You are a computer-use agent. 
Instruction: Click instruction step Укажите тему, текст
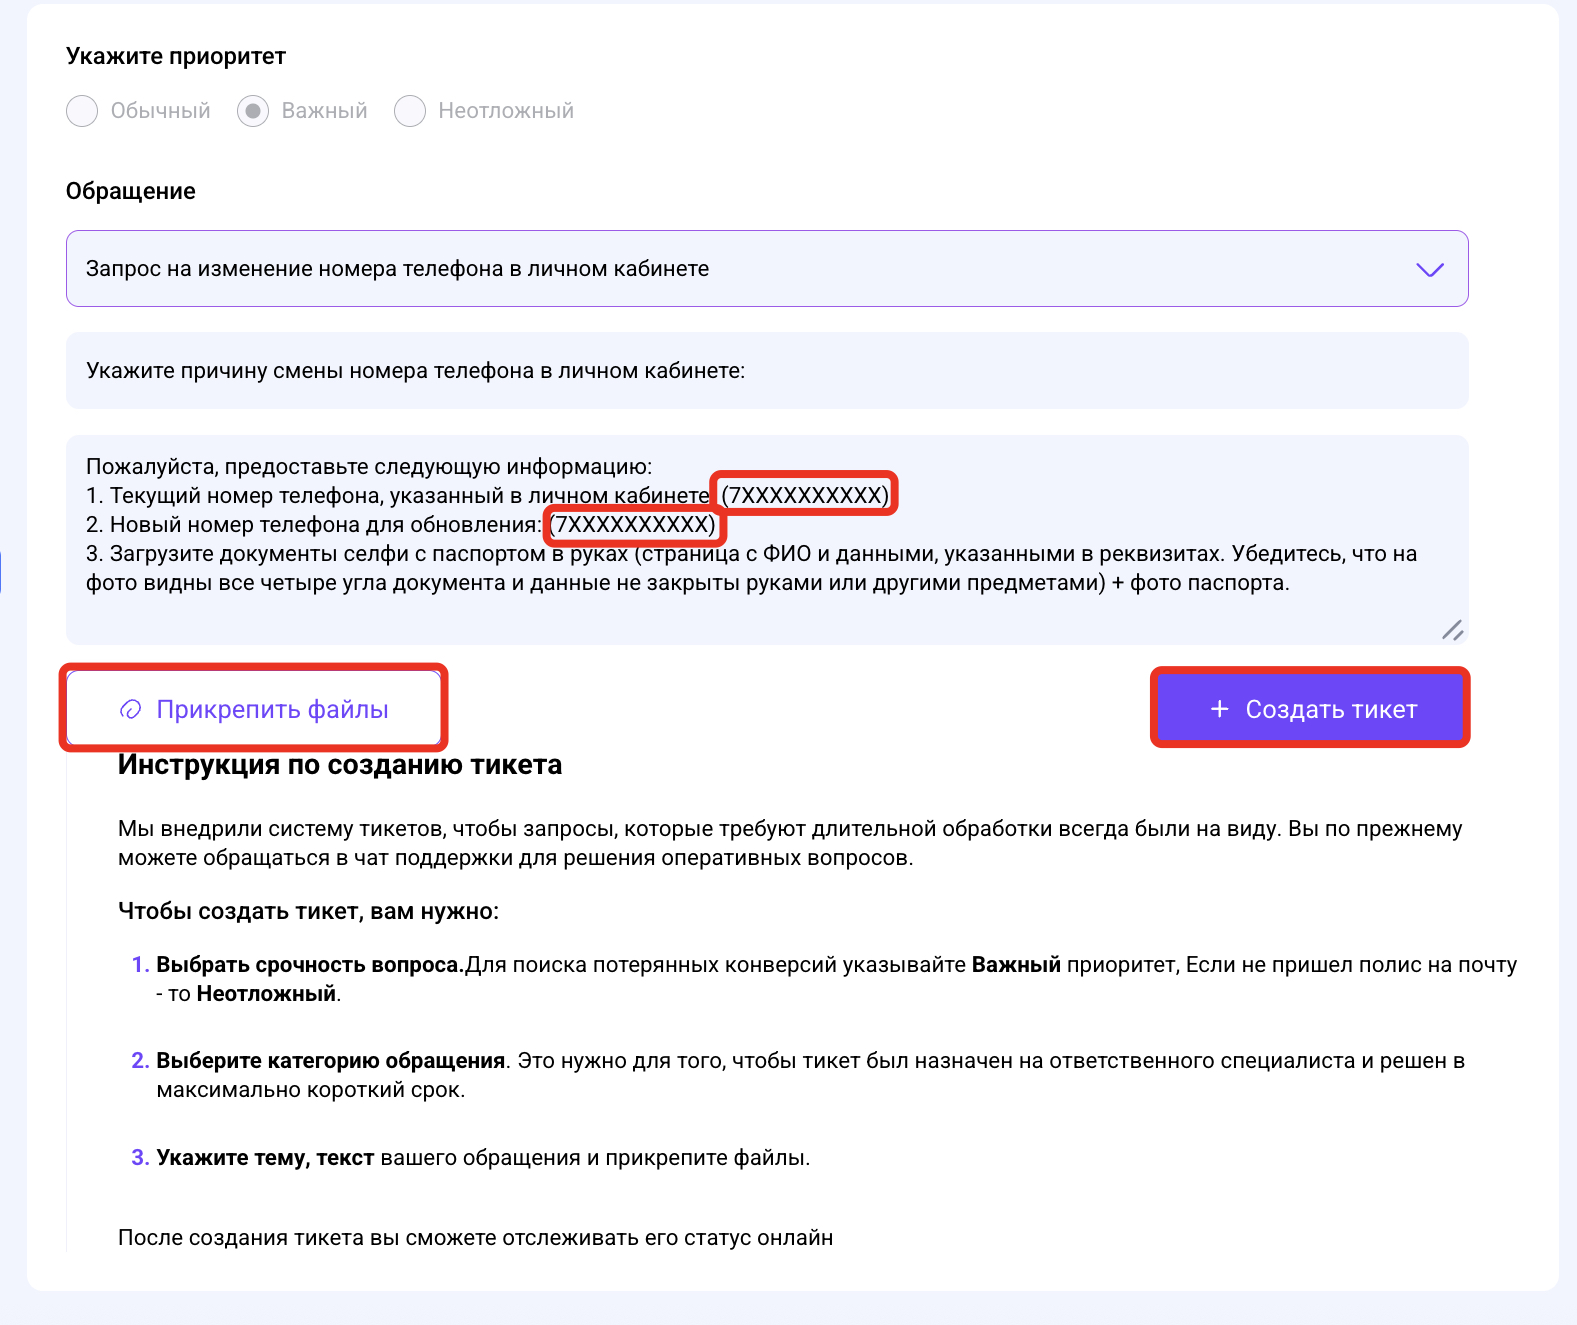click(x=265, y=1158)
